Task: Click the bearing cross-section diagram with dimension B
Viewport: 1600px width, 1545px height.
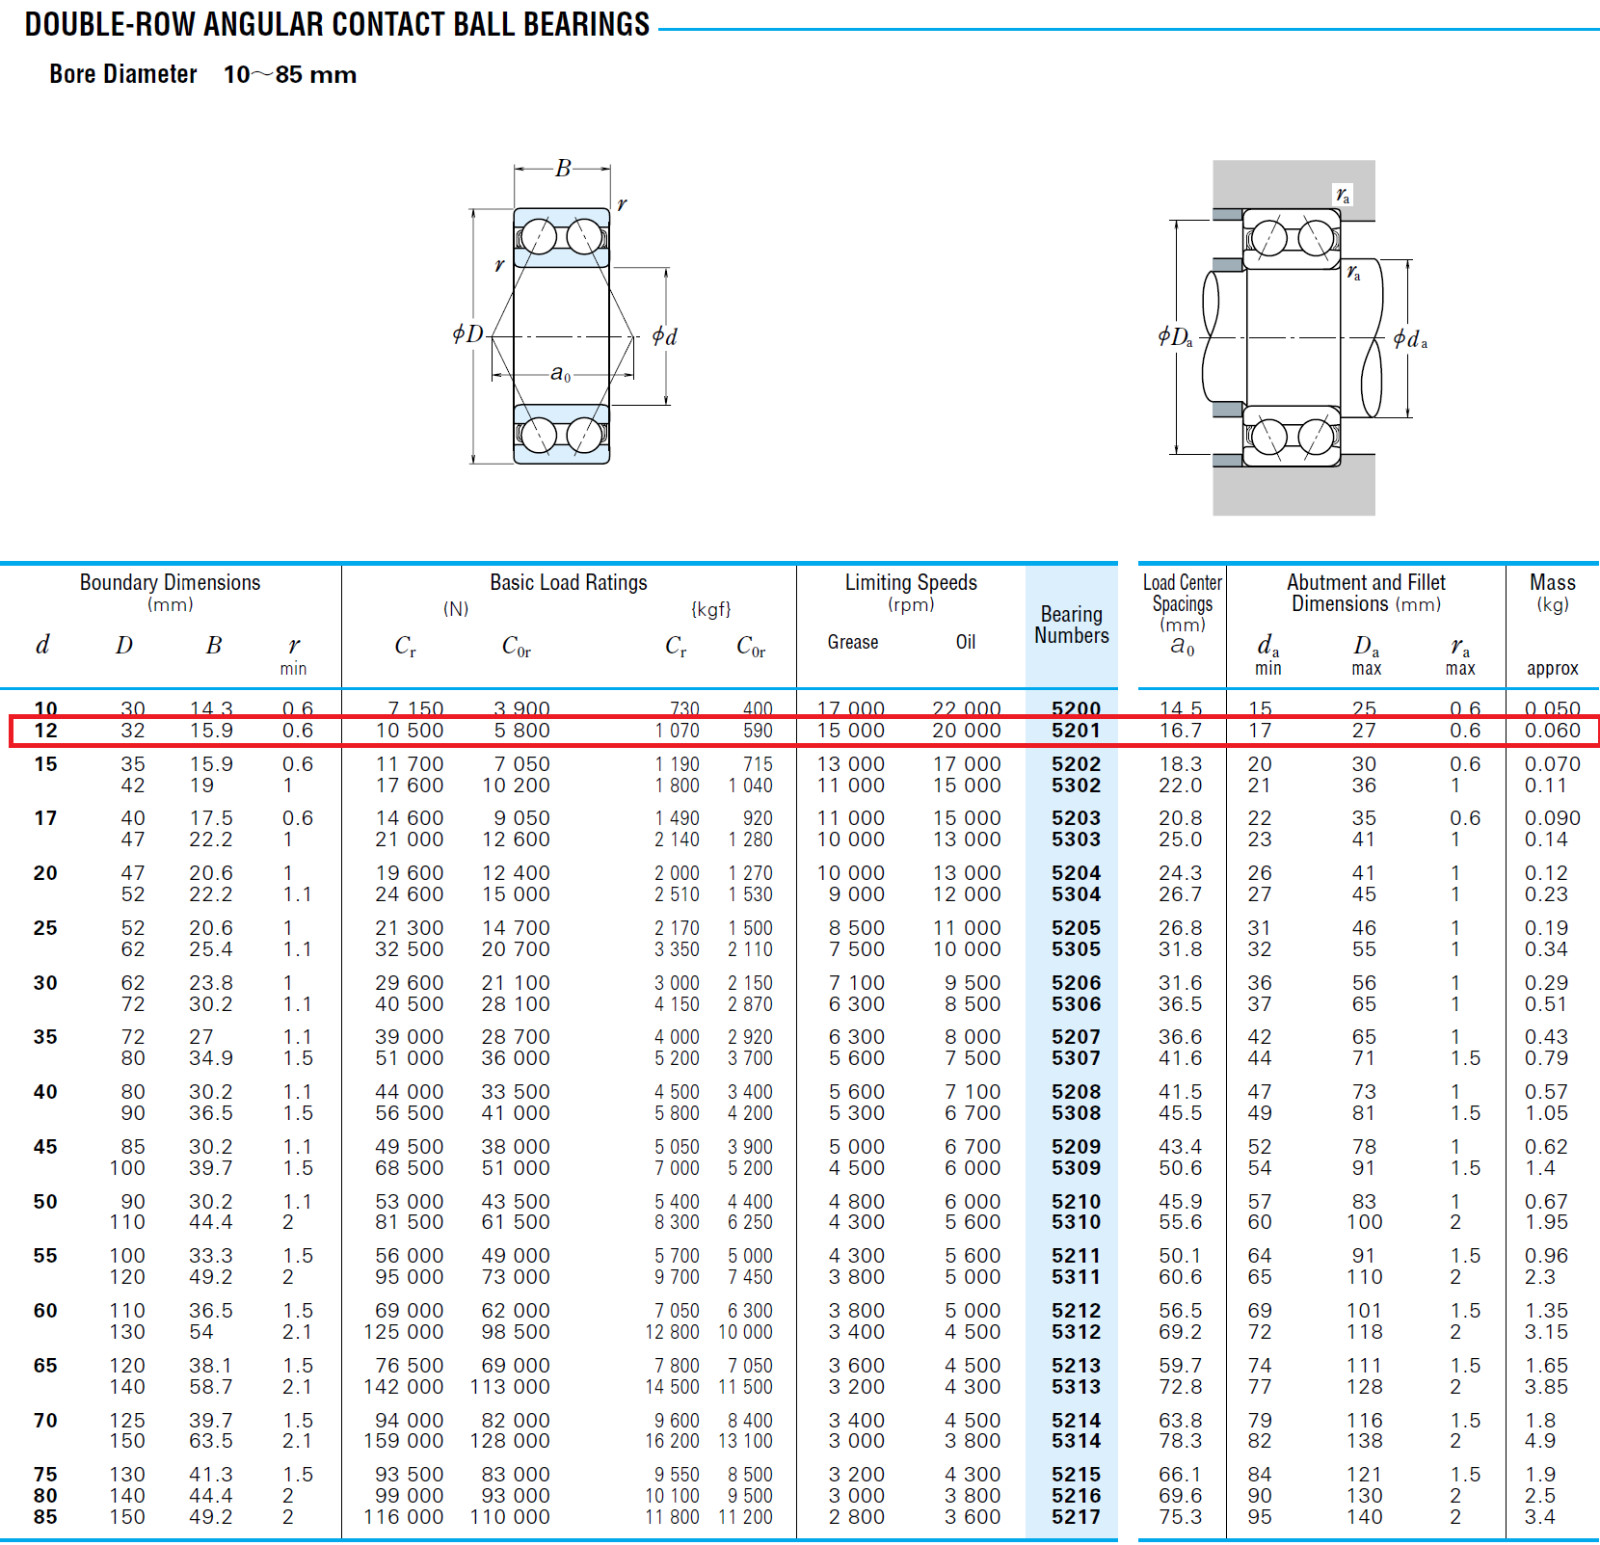Action: (565, 313)
